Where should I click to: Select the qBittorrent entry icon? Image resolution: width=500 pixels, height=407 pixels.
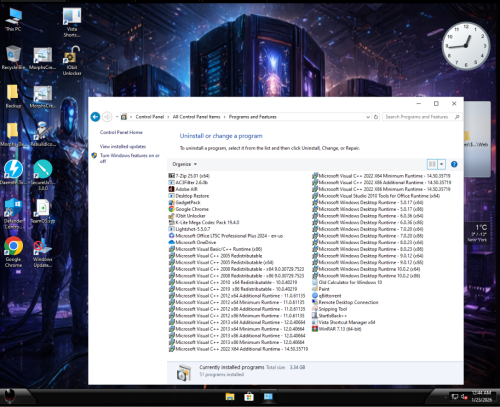pyautogui.click(x=315, y=296)
